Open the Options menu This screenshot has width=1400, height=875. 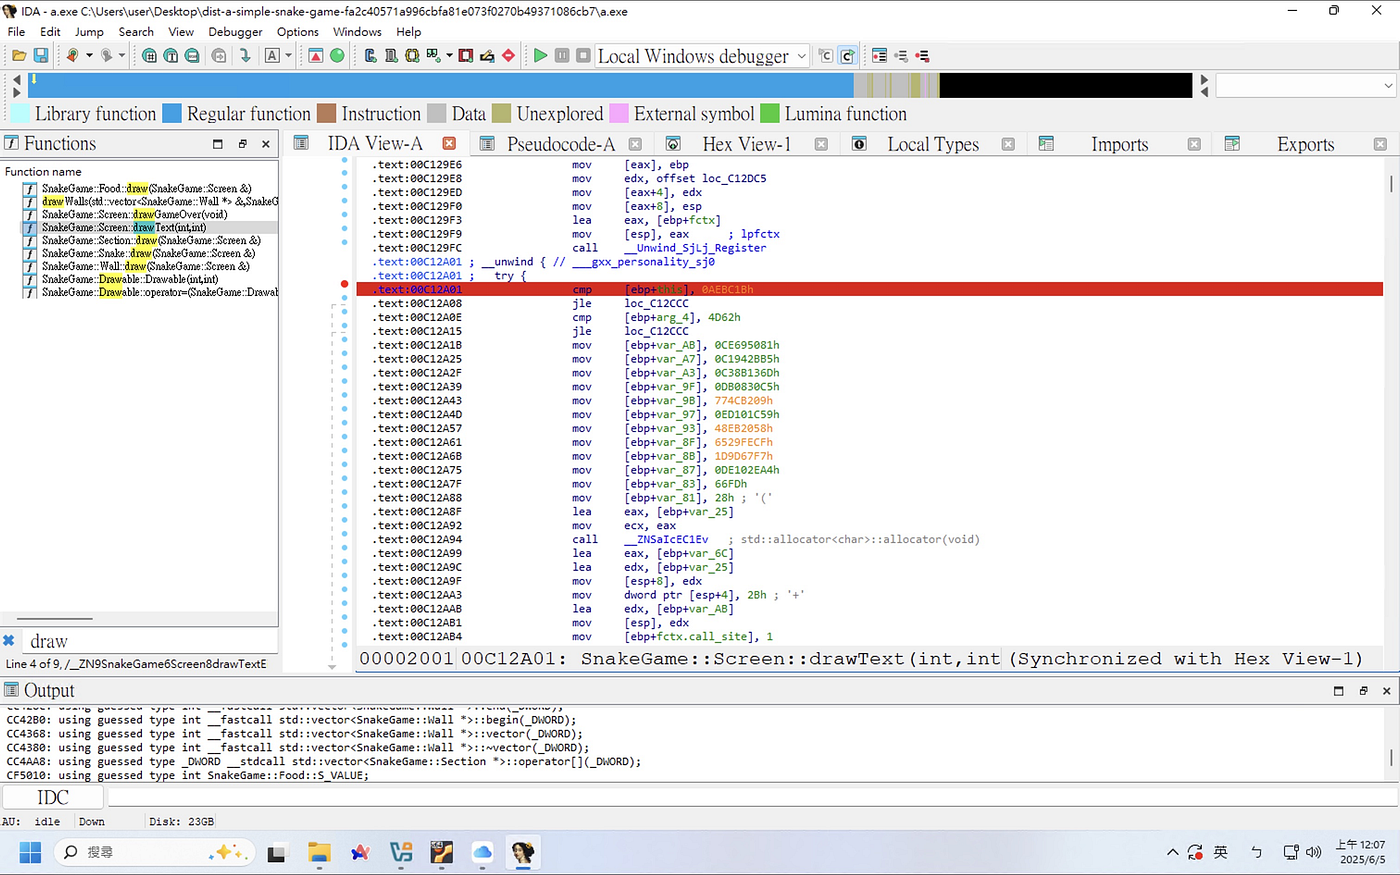pos(298,32)
